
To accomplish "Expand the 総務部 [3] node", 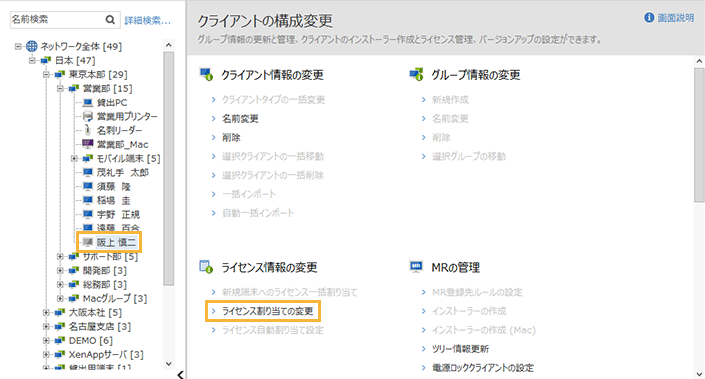I will pyautogui.click(x=60, y=284).
